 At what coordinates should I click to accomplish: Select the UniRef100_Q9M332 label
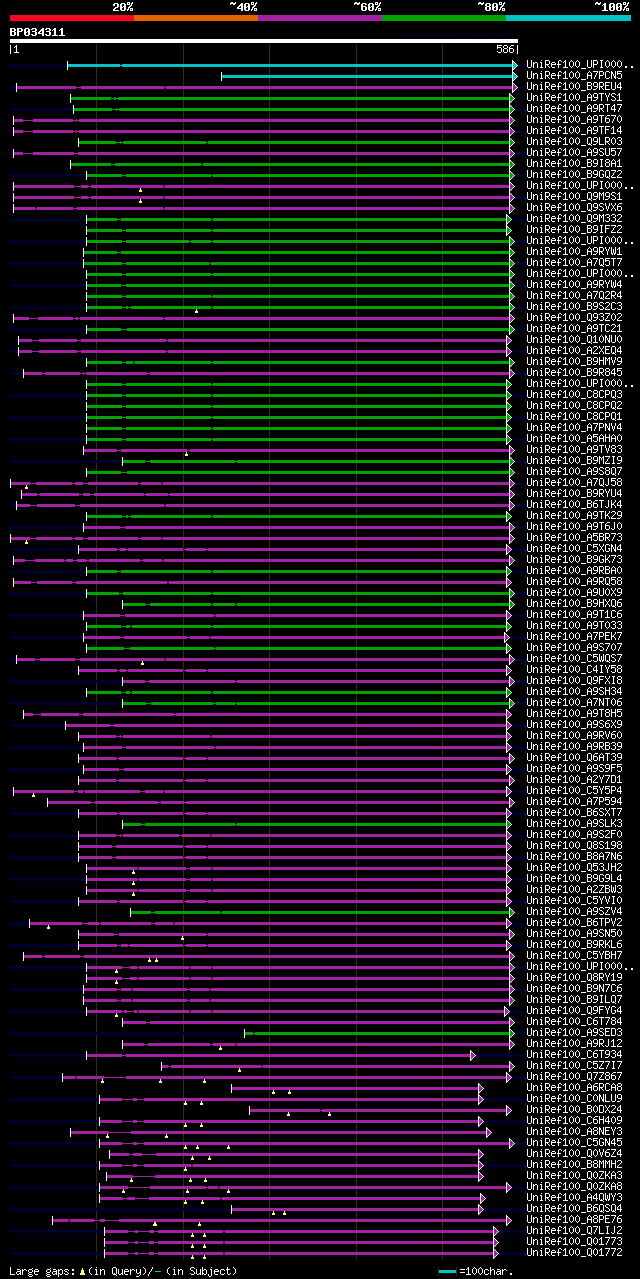tap(574, 218)
